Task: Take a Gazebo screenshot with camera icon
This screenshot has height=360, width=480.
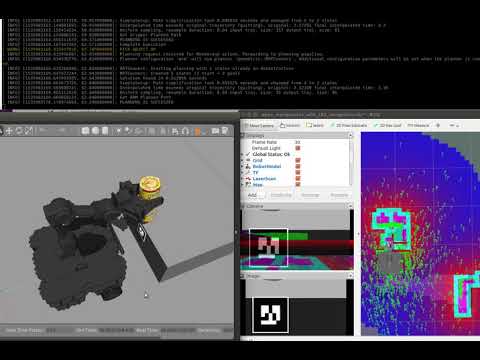Action: (x=215, y=131)
